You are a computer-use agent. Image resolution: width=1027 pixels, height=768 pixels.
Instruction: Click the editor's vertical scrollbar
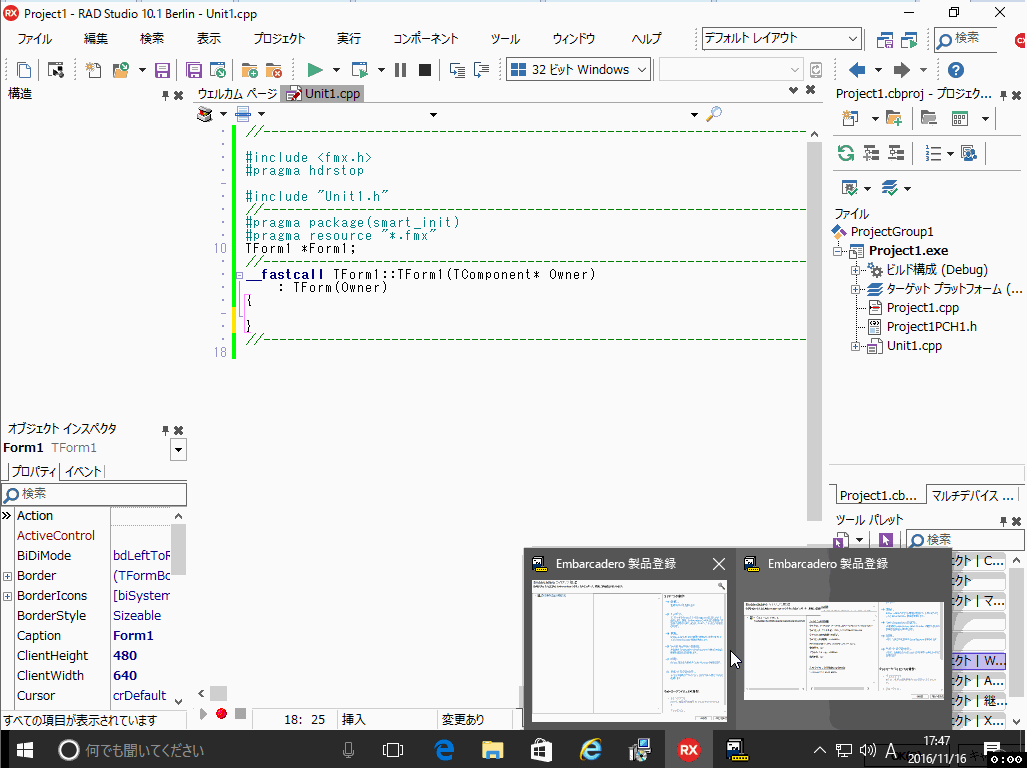point(814,250)
